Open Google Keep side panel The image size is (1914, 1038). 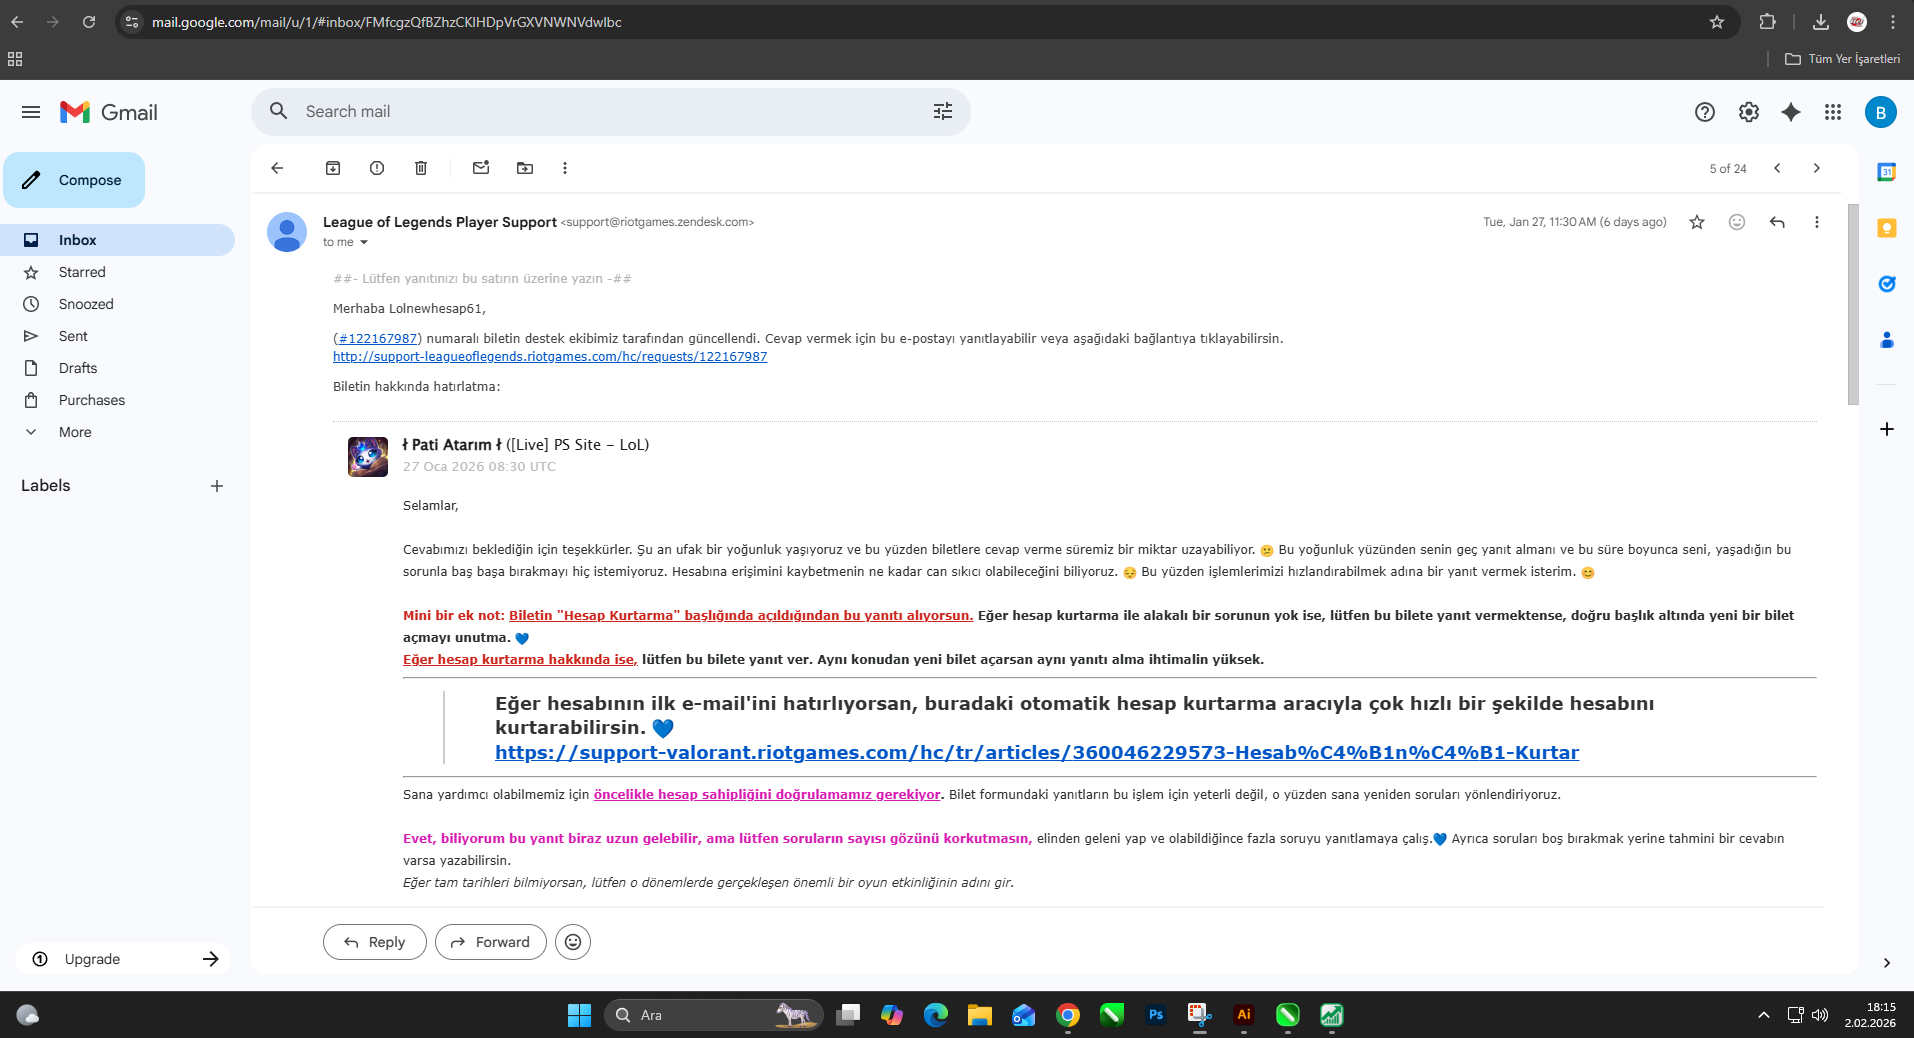(x=1887, y=228)
